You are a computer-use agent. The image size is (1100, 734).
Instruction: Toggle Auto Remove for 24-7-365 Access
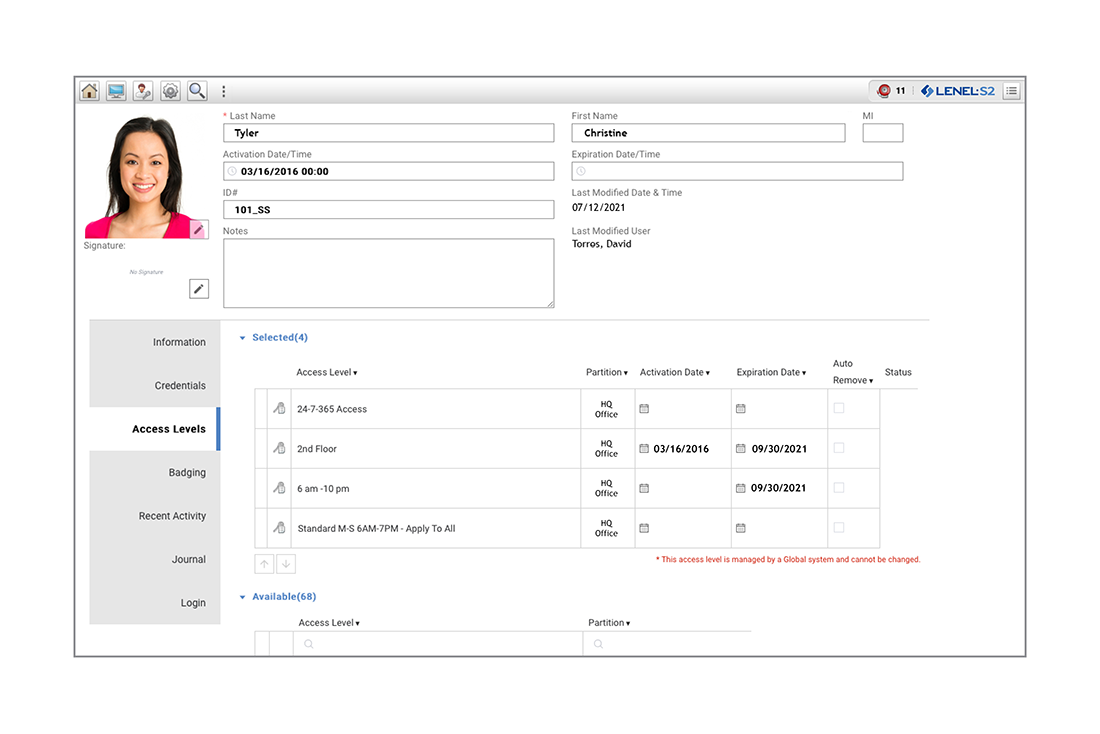point(839,408)
